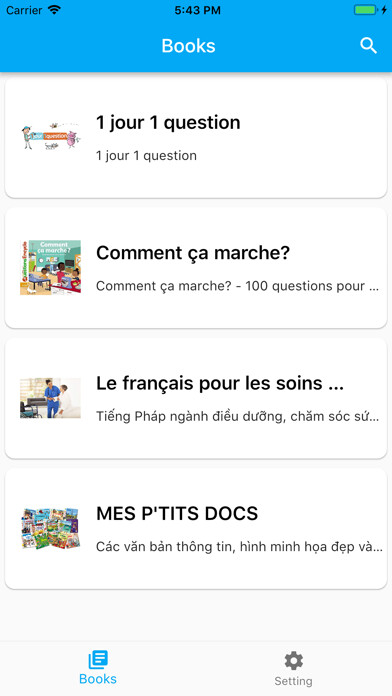Switch to the "Setting" tab label
The height and width of the screenshot is (696, 392).
click(x=293, y=681)
